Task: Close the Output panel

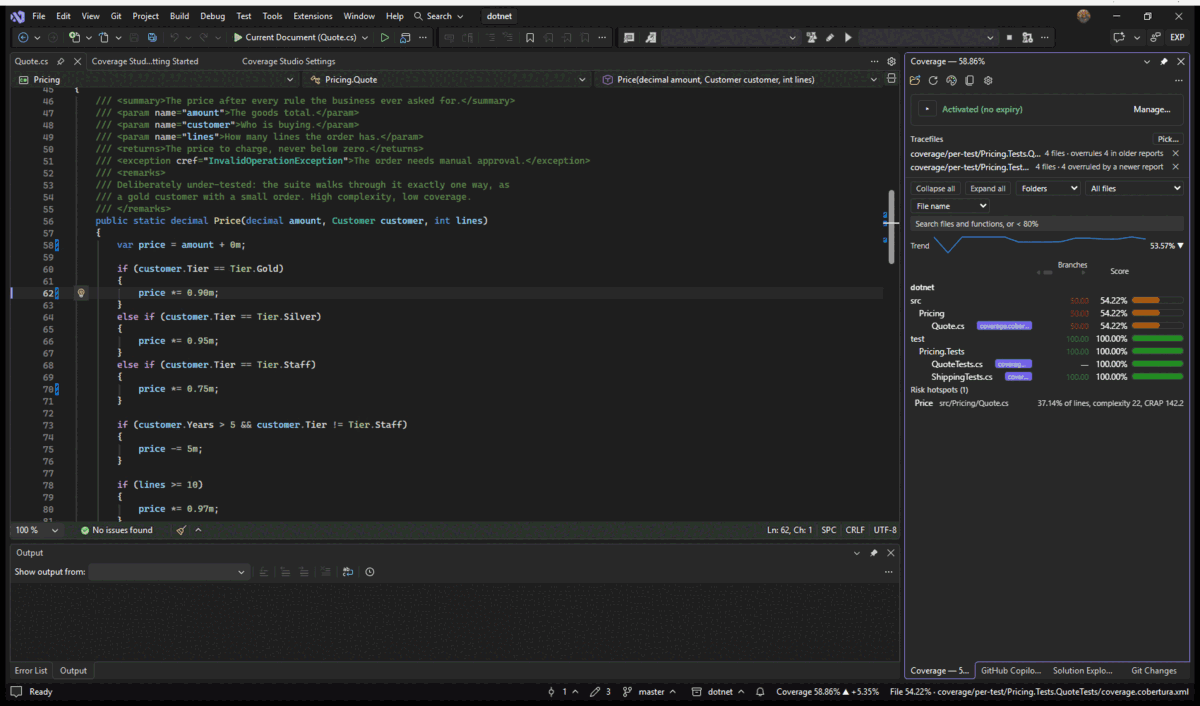Action: coord(891,553)
